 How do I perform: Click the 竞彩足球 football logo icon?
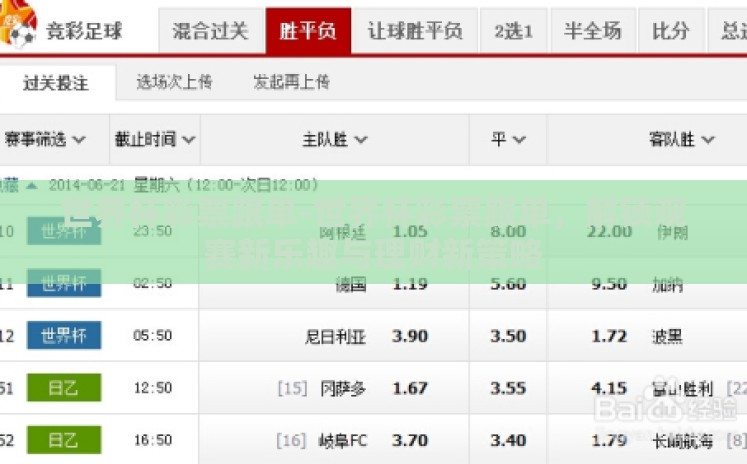pos(18,24)
